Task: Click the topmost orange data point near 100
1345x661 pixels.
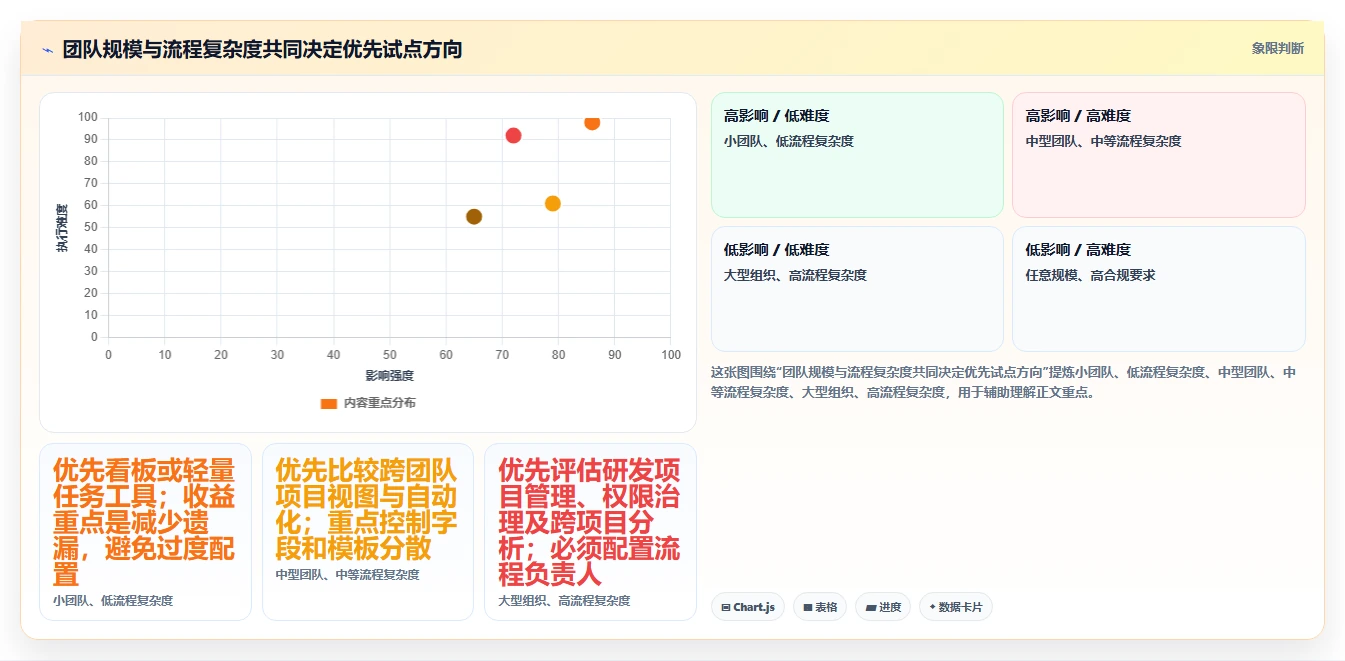Action: click(592, 122)
